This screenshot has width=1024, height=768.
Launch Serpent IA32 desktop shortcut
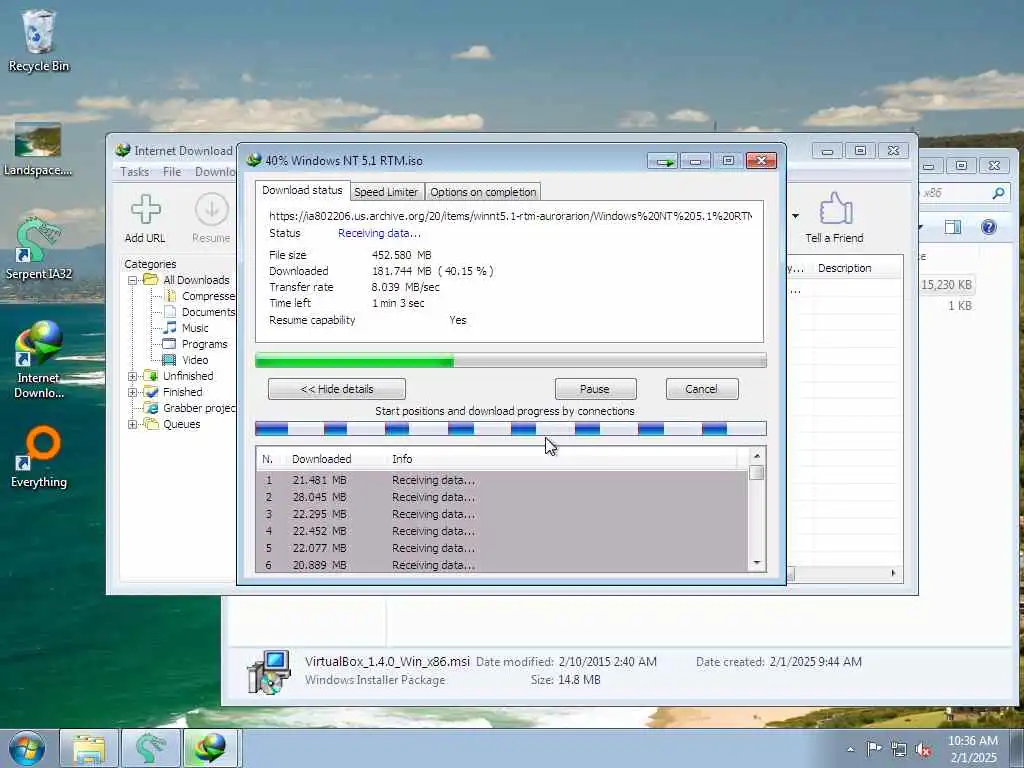[38, 248]
